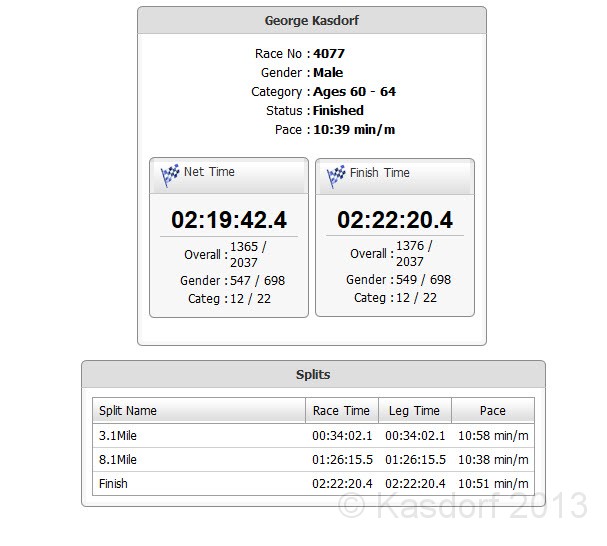Click the Finished status value
Image resolution: width=607 pixels, height=546 pixels.
[338, 111]
